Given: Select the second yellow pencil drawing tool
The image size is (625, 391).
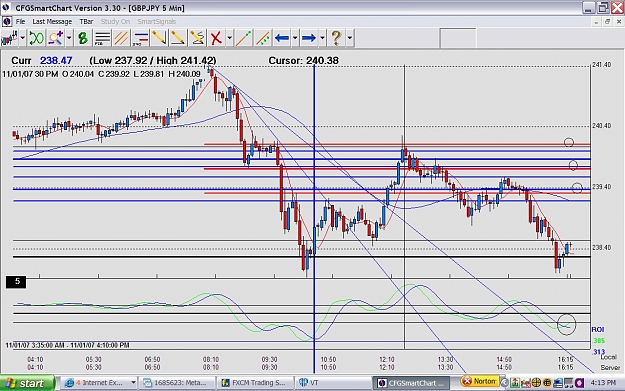Looking at the screenshot, I should click(x=178, y=38).
